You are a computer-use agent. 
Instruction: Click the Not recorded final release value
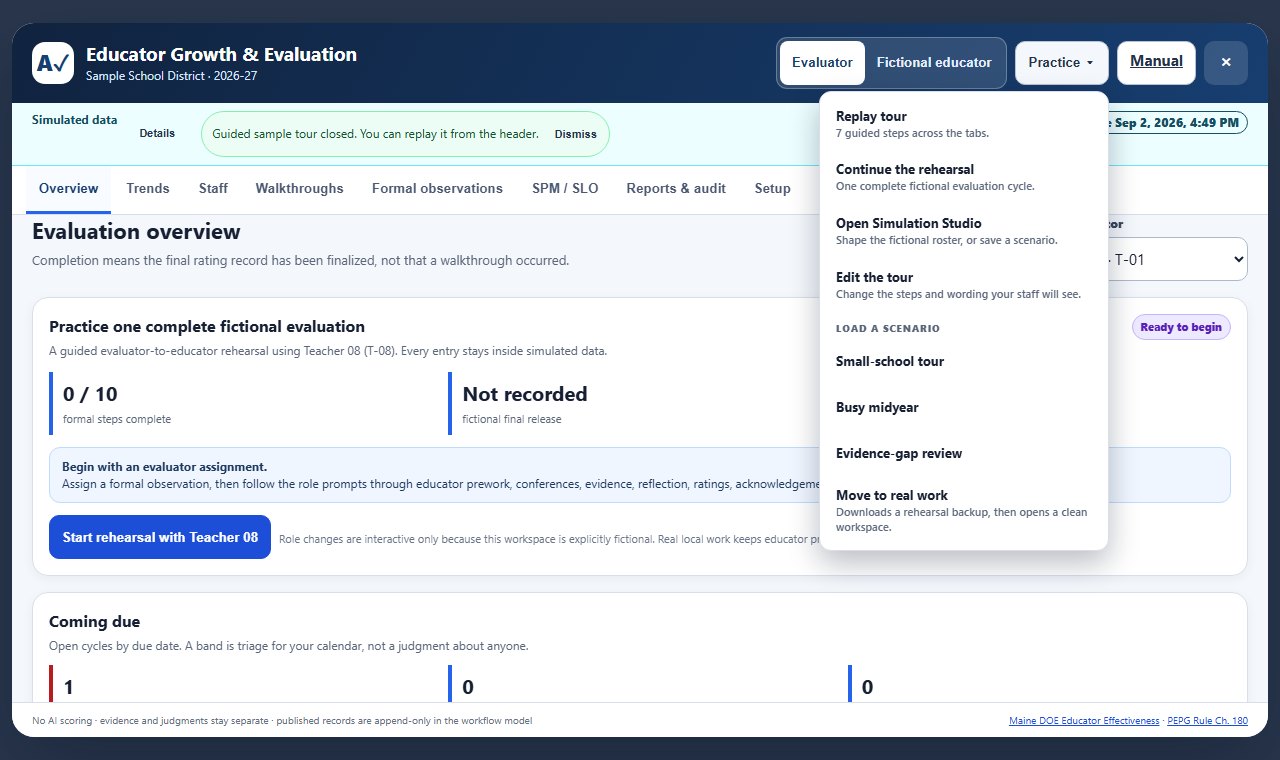pyautogui.click(x=525, y=394)
